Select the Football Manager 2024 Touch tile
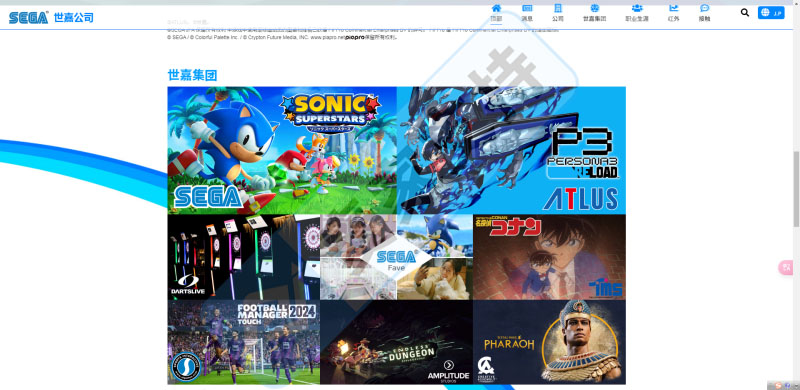 [x=244, y=342]
